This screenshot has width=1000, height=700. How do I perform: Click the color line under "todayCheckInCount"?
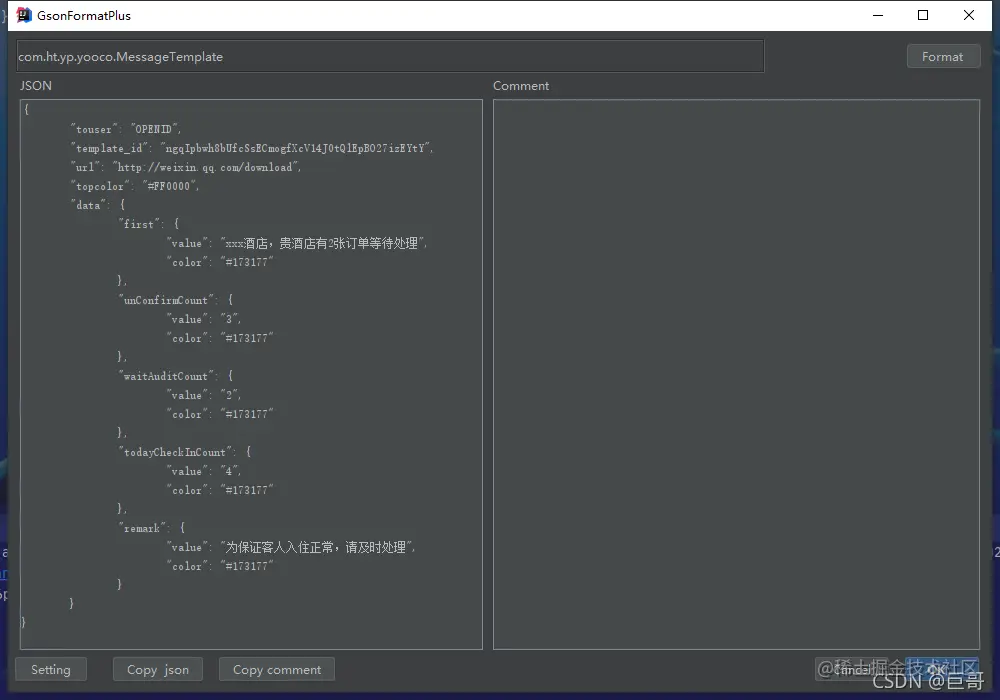tap(219, 490)
